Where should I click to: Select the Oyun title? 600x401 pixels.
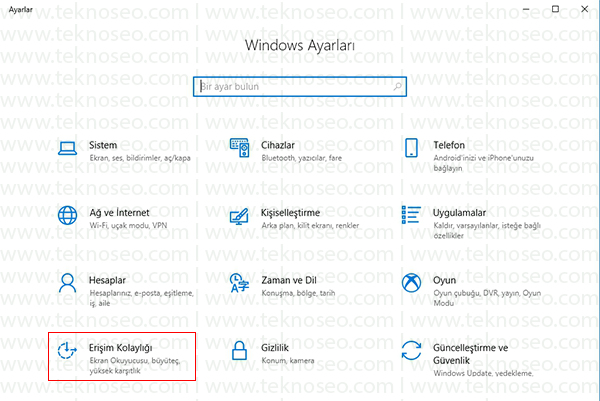tap(444, 281)
